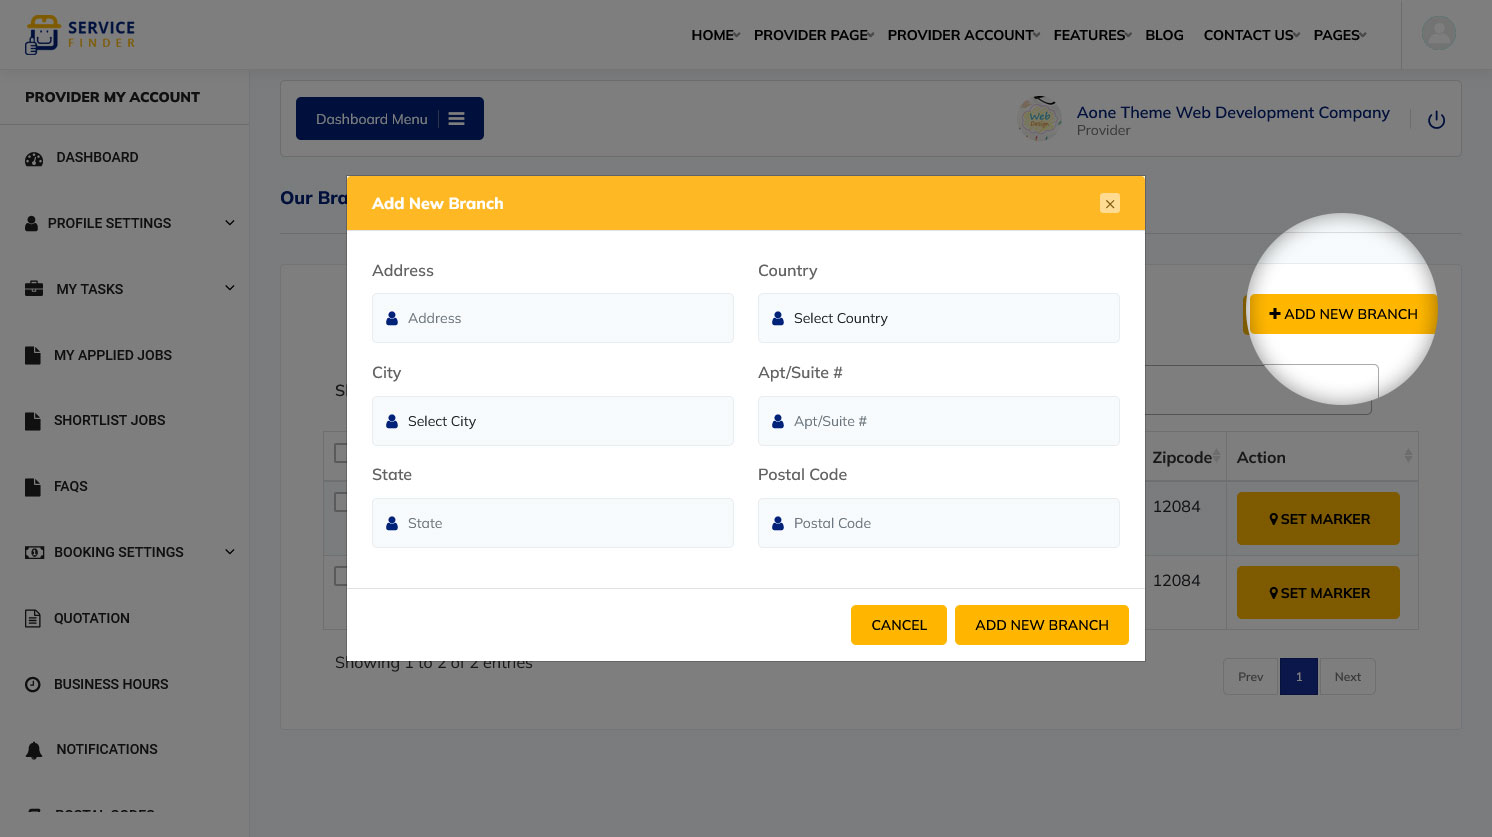Click the Dashboard gauge icon in sidebar
Viewport: 1492px width, 837px height.
click(34, 158)
